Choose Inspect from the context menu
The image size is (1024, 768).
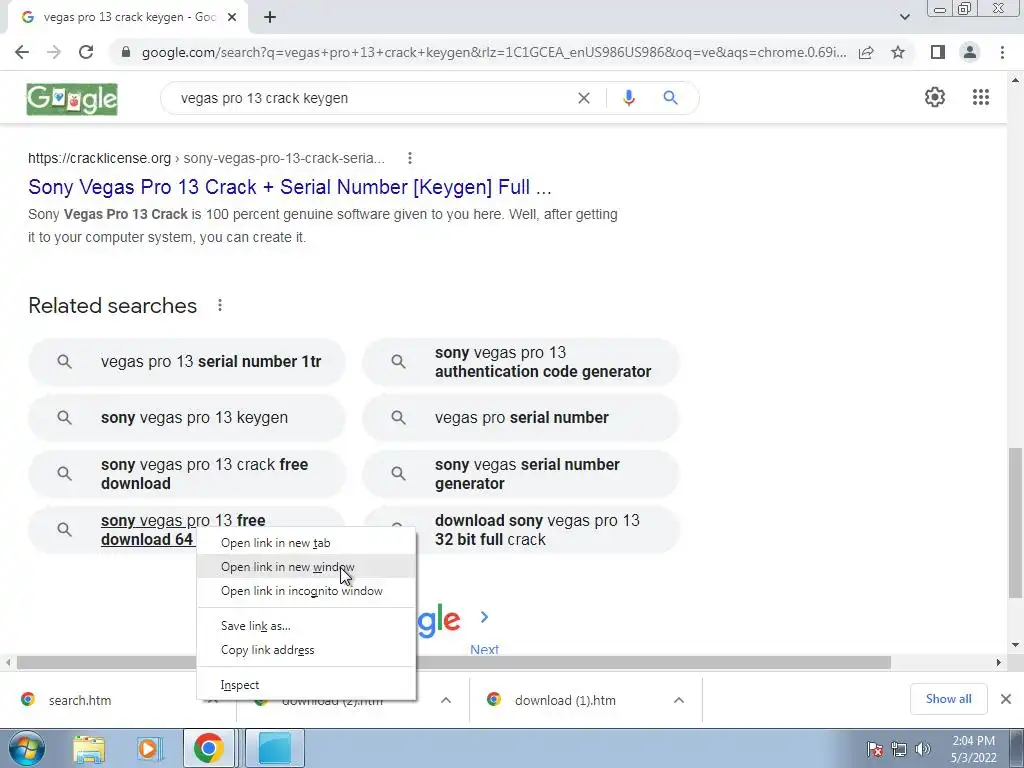coord(306,685)
